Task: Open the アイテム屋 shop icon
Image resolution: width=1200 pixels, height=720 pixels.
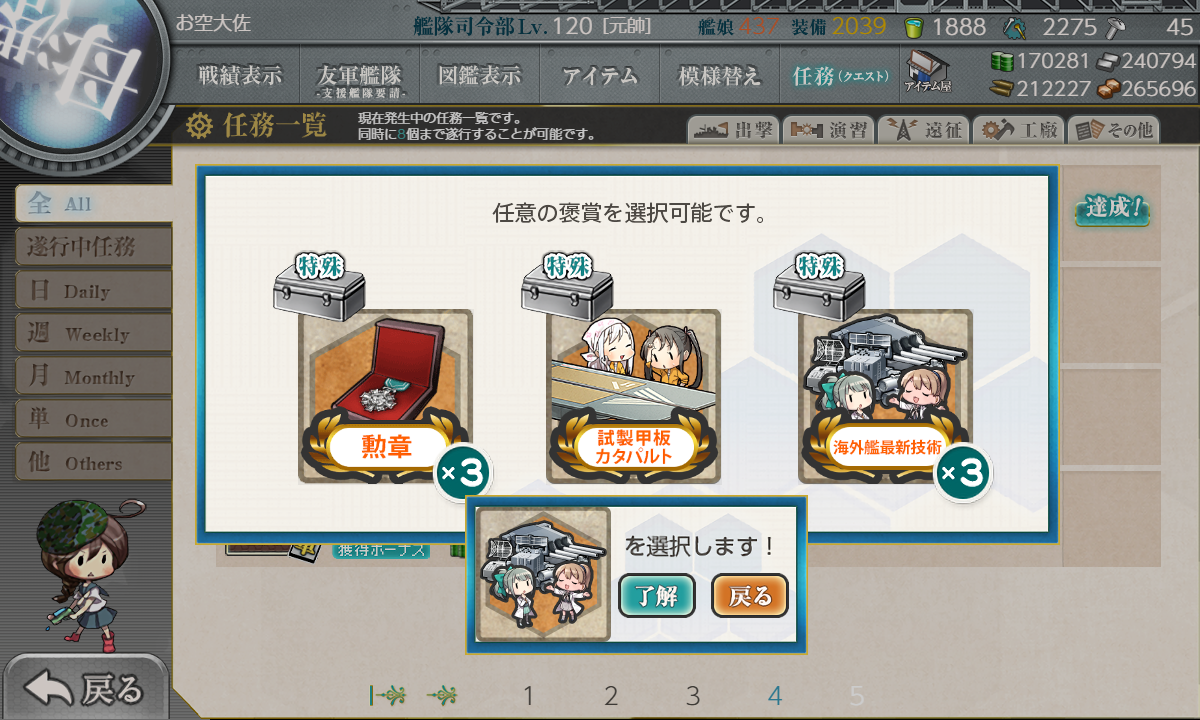Action: [x=928, y=72]
